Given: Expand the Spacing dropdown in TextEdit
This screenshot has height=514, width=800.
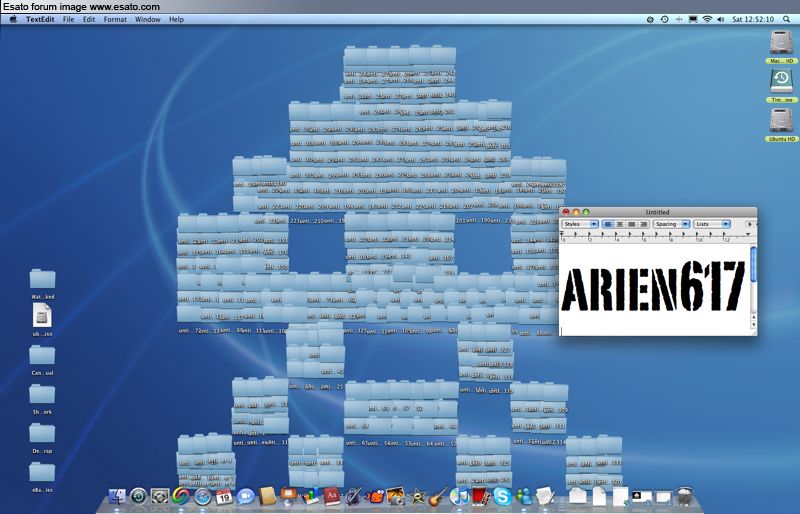Looking at the screenshot, I should 671,224.
